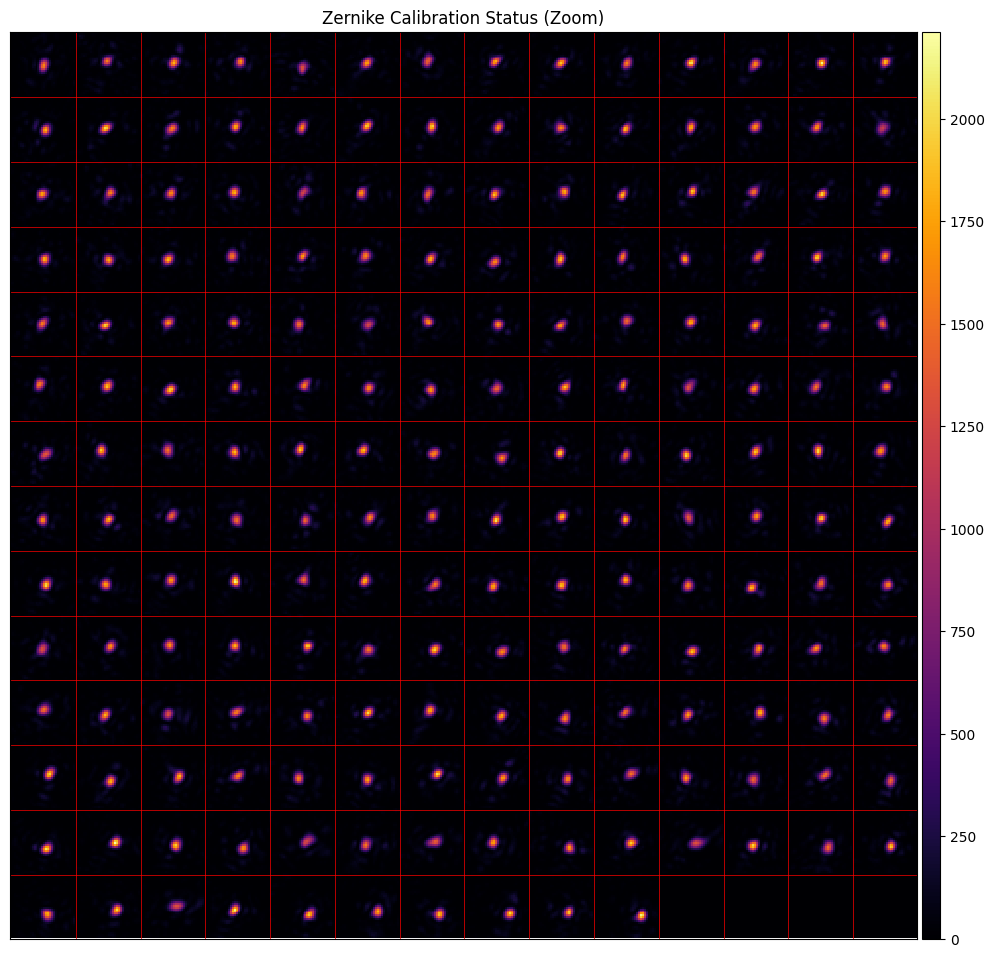The height and width of the screenshot is (957, 994).
Task: Click the colorbar tick label 1000
Action: [x=967, y=530]
